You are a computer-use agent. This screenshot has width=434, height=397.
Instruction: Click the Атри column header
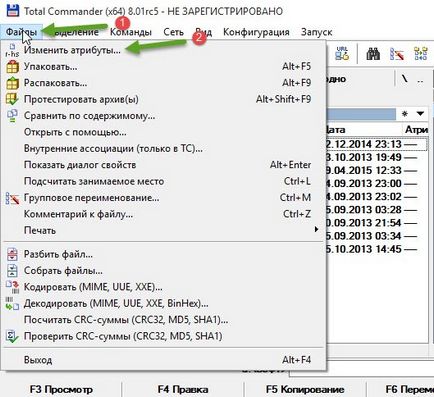click(416, 130)
